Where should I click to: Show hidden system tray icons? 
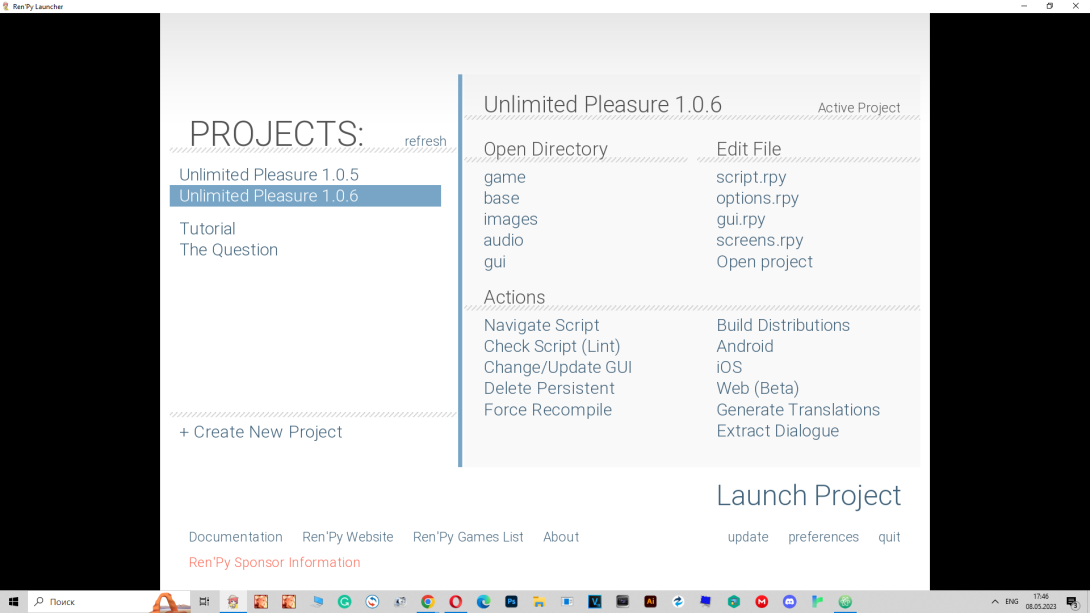995,602
